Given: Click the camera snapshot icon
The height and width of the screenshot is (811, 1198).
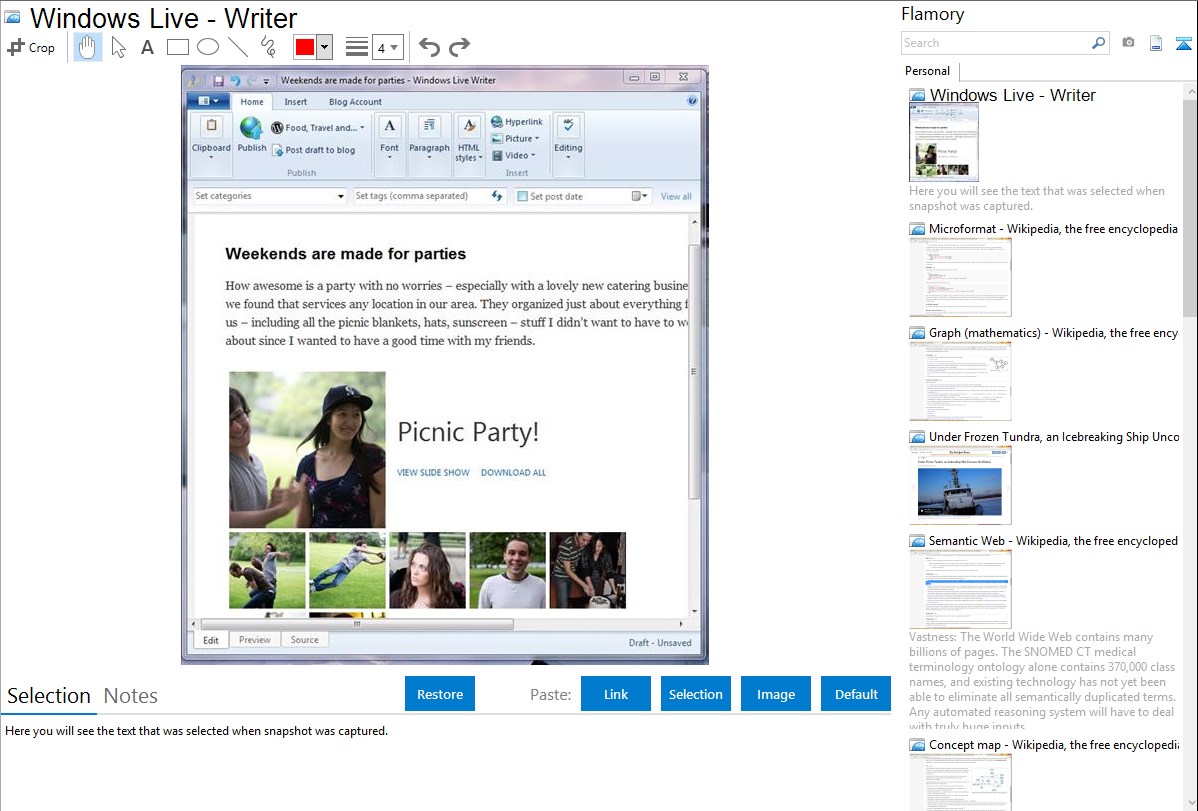Looking at the screenshot, I should point(1128,43).
